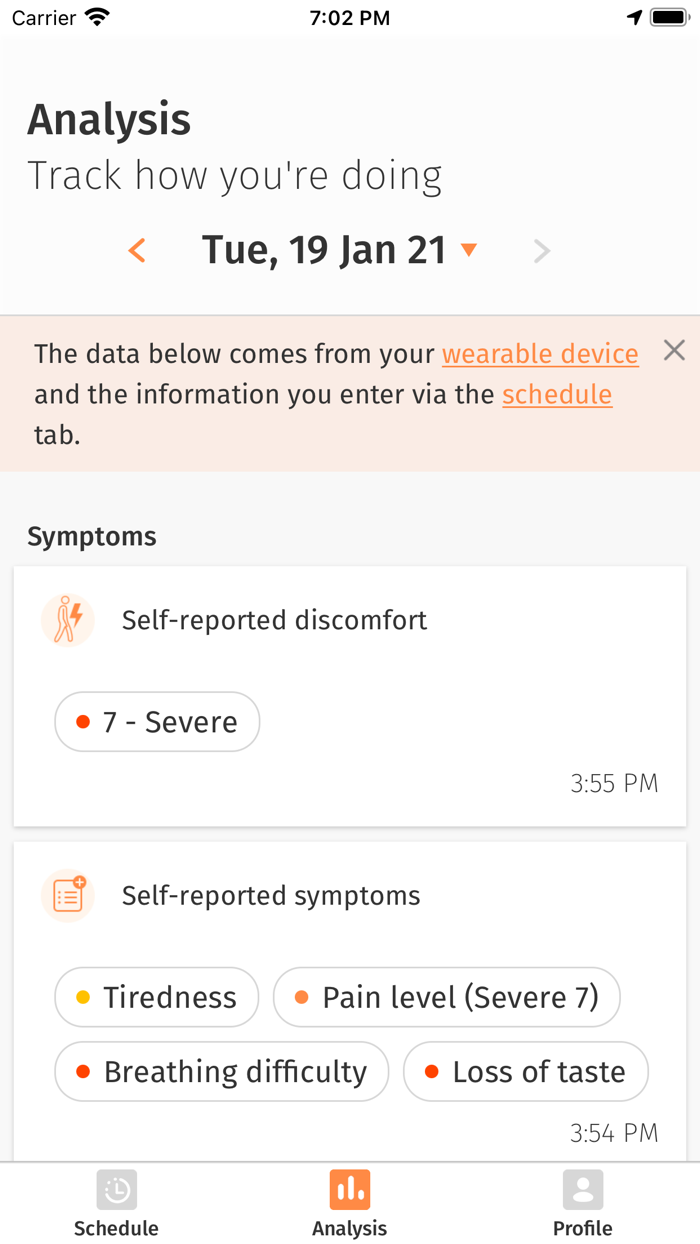The image size is (700, 1244).
Task: Open the wearable device link
Action: click(540, 354)
